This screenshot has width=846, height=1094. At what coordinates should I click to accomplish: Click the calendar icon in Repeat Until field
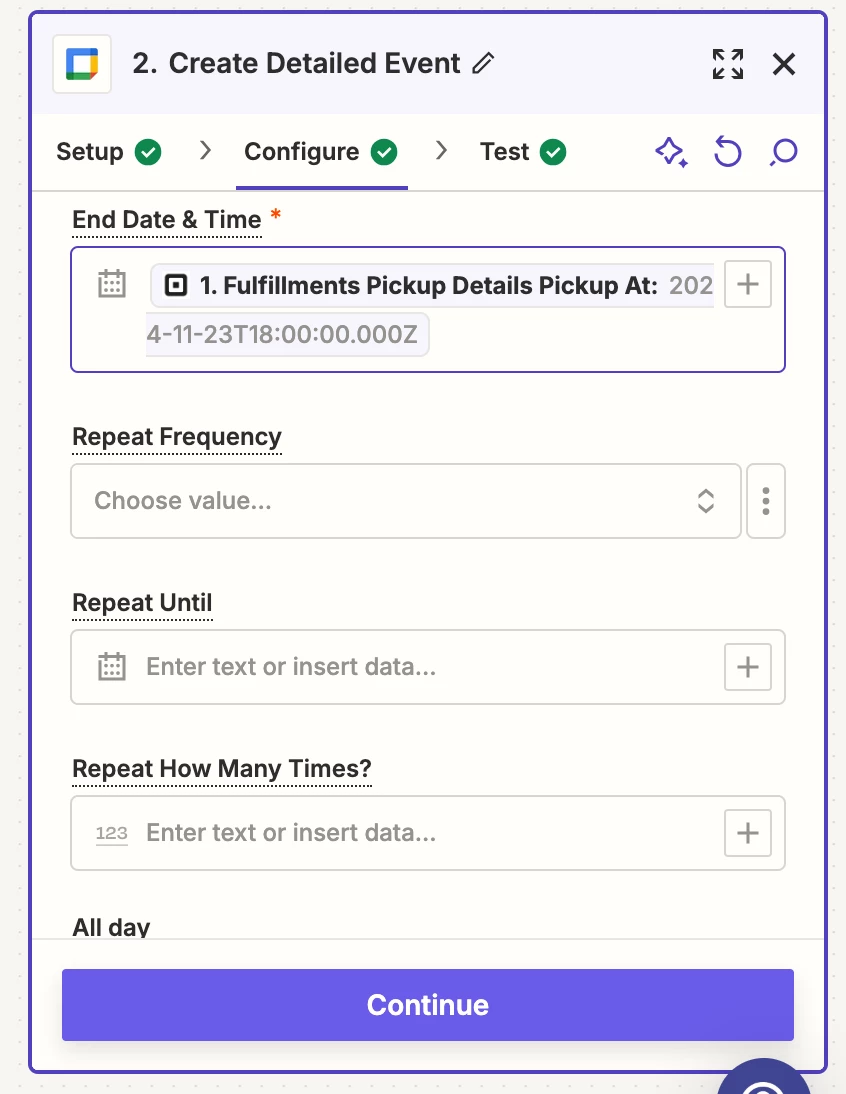click(x=112, y=667)
